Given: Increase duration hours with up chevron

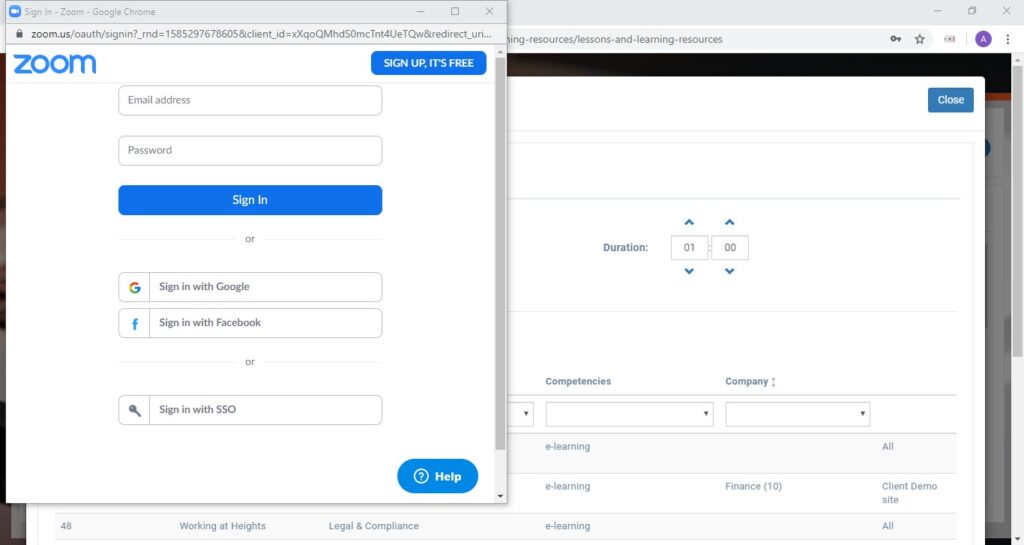Looking at the screenshot, I should [x=689, y=223].
